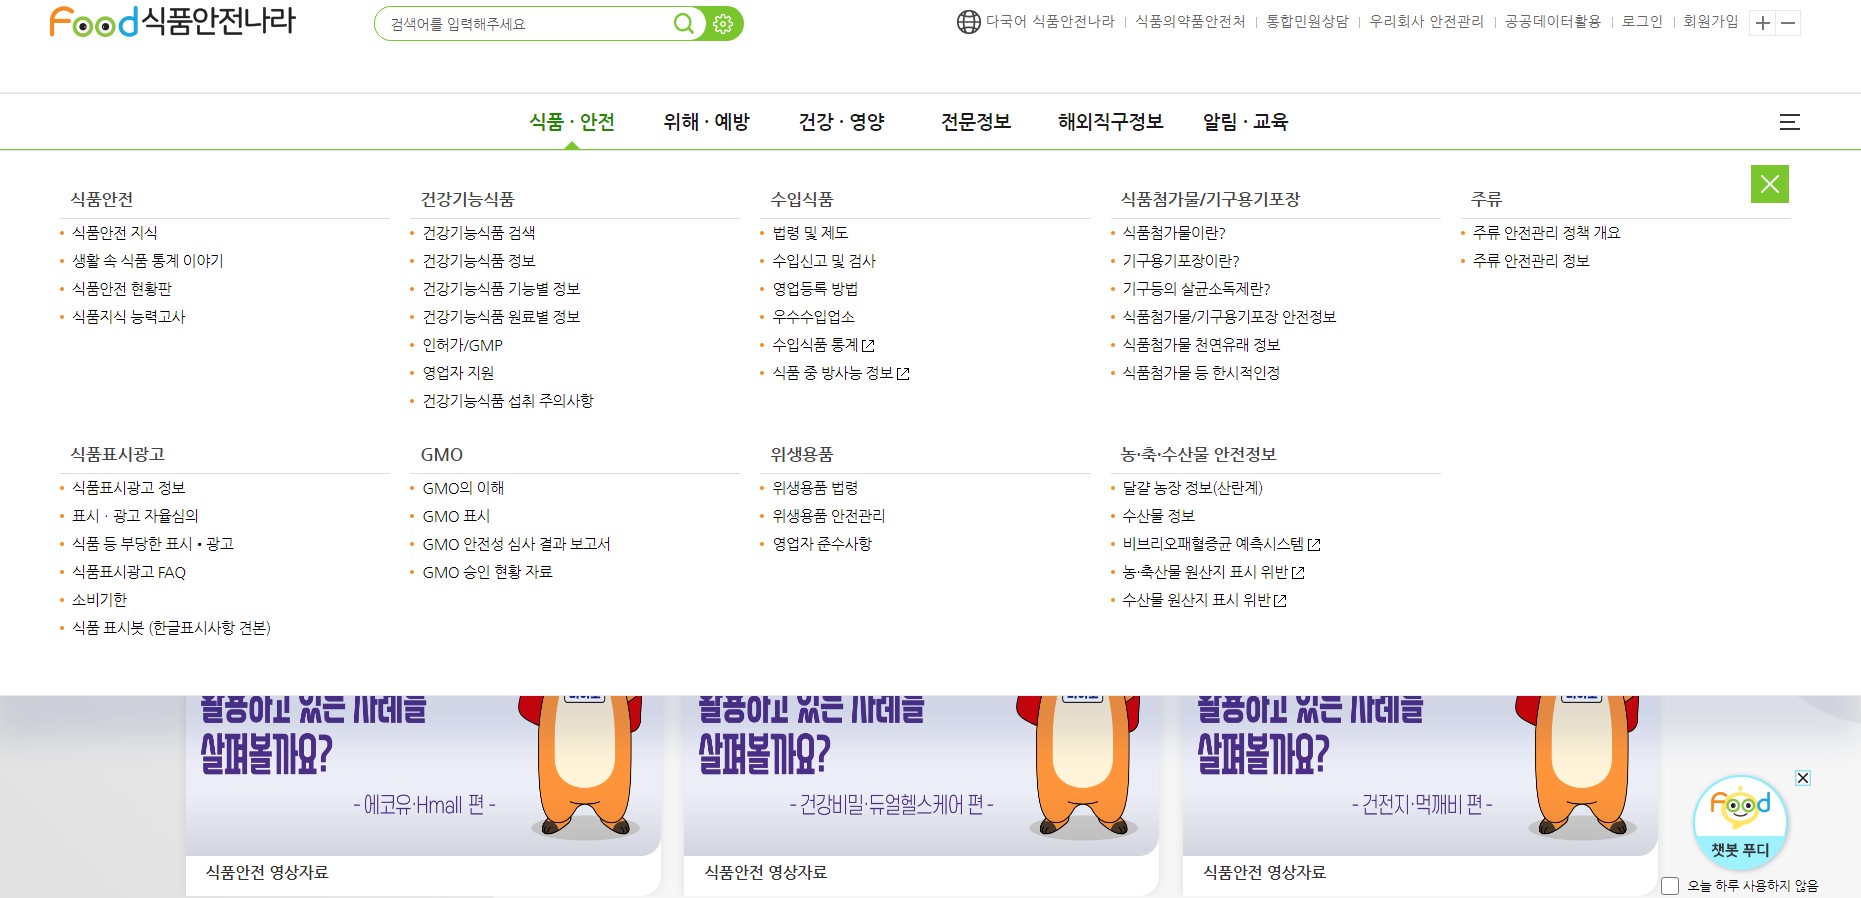The width and height of the screenshot is (1861, 898).
Task: Open 공공데이터활용 top link
Action: 1553,21
